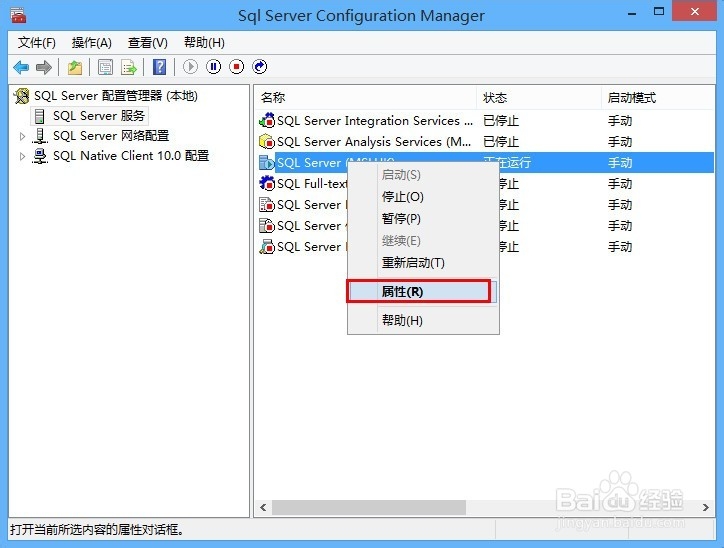Viewport: 724px width, 548px height.
Task: Click the horizontal scrollbar thumb
Action: pos(369,507)
